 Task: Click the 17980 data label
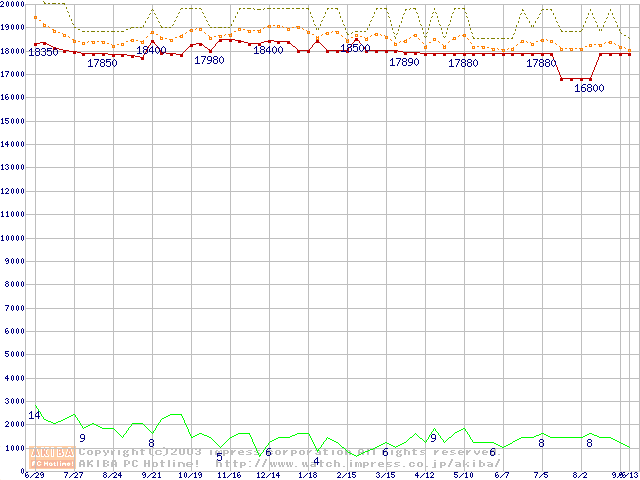click(x=209, y=60)
